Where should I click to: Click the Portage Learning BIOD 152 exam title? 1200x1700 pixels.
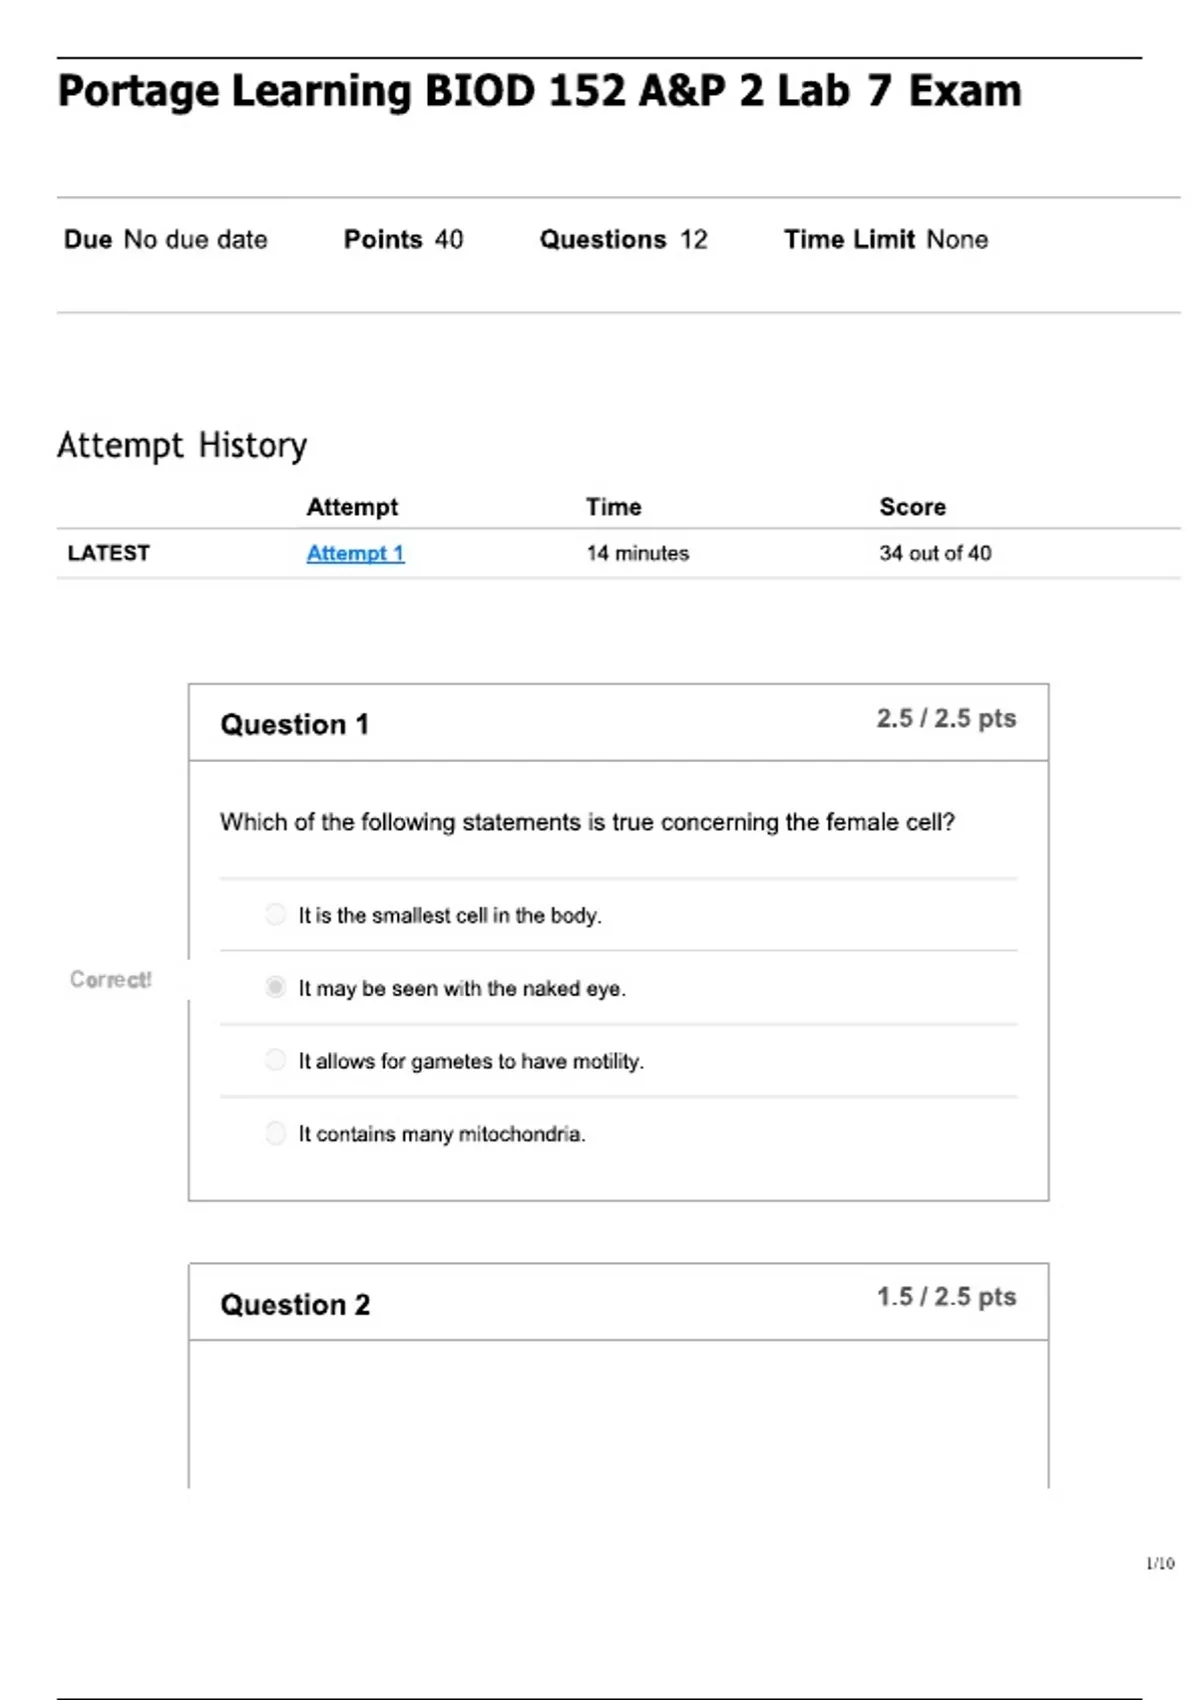pyautogui.click(x=539, y=91)
